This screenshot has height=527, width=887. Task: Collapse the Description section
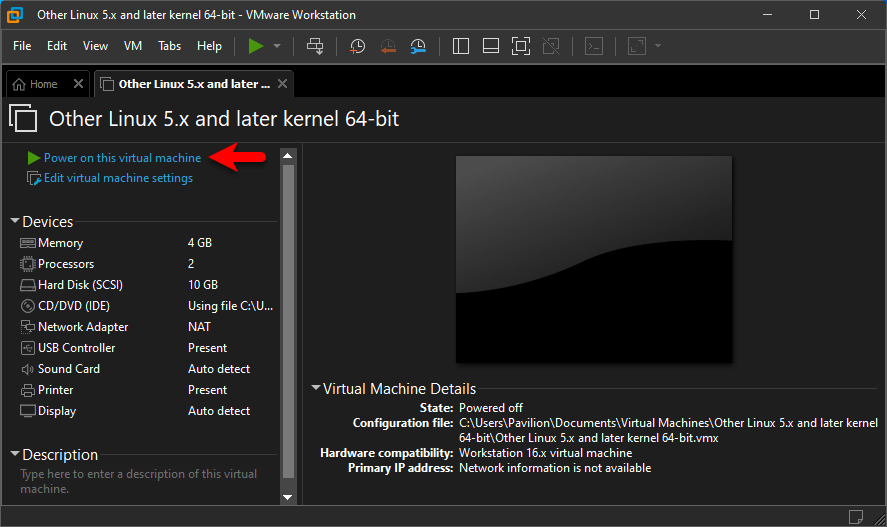[x=15, y=454]
